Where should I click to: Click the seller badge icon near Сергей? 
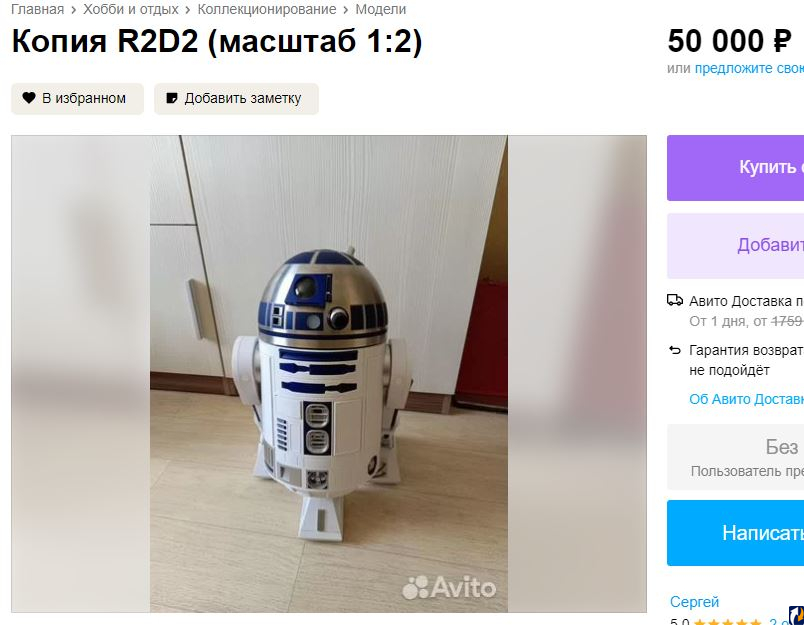[796, 615]
